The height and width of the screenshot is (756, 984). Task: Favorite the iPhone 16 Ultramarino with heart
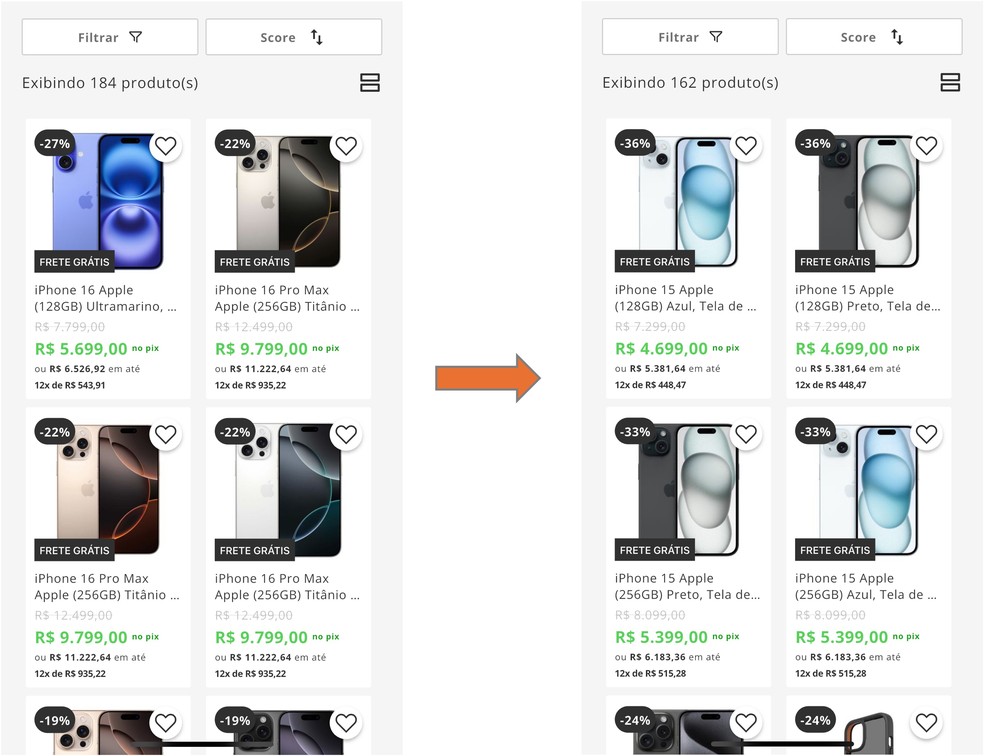(x=165, y=146)
